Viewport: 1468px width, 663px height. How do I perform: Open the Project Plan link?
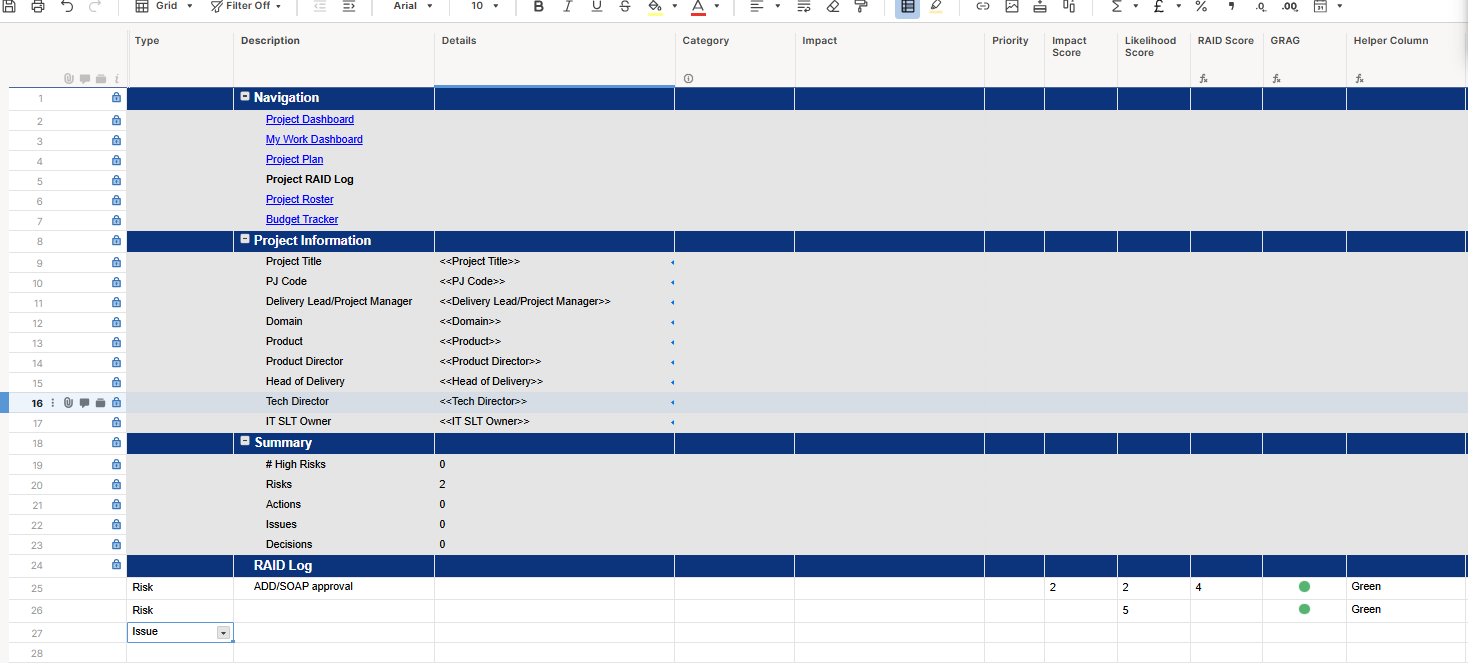294,159
